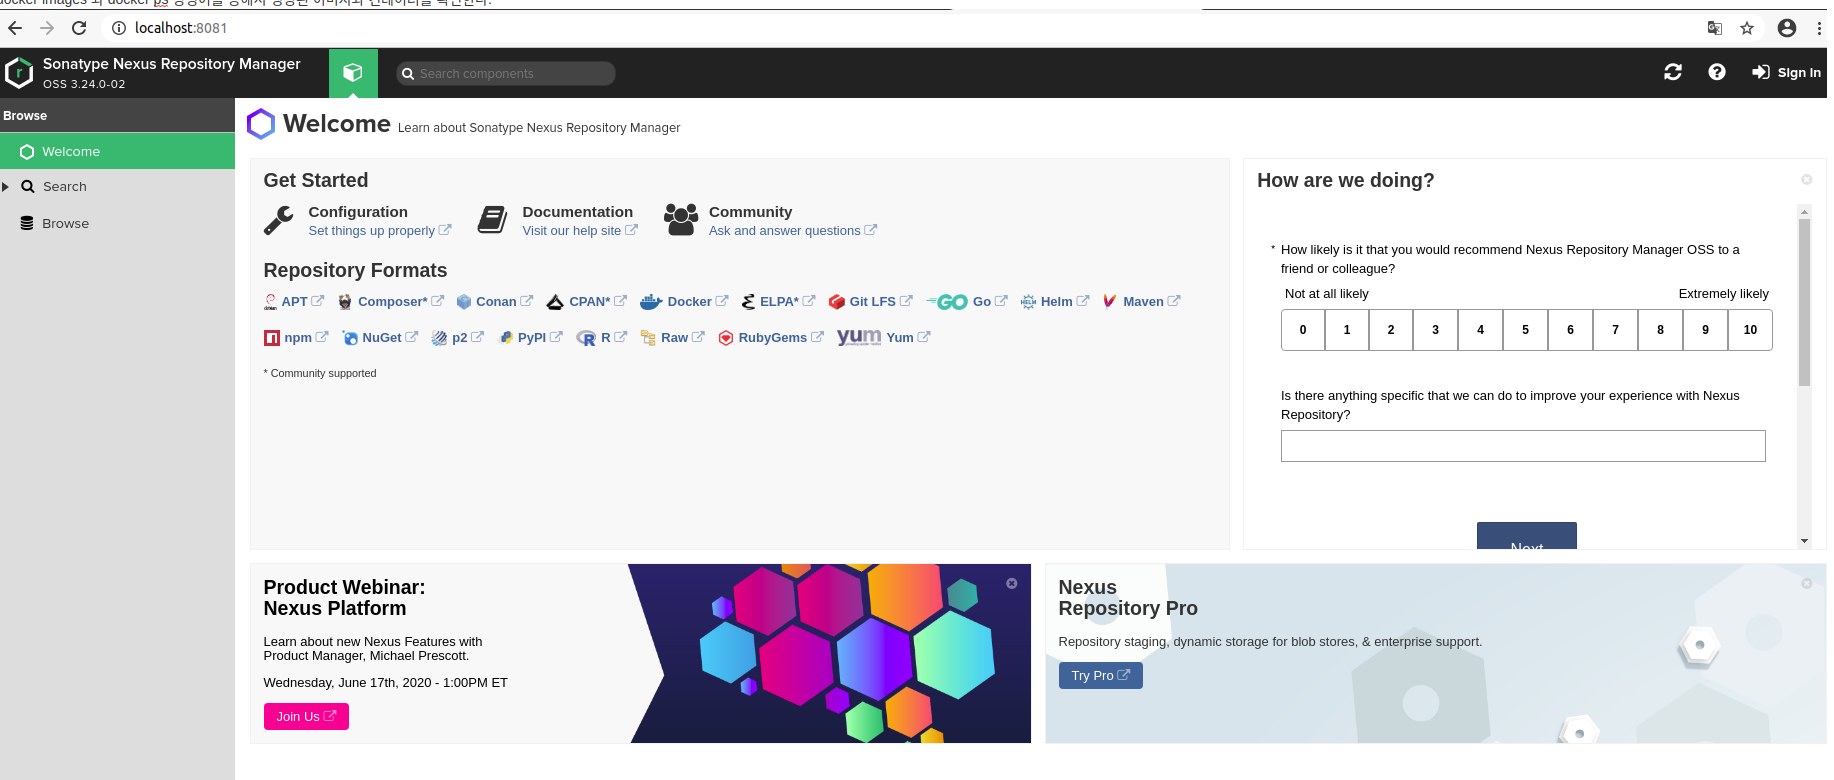Open the Go format link
Viewport: 1834px width, 780px height.
coord(967,302)
